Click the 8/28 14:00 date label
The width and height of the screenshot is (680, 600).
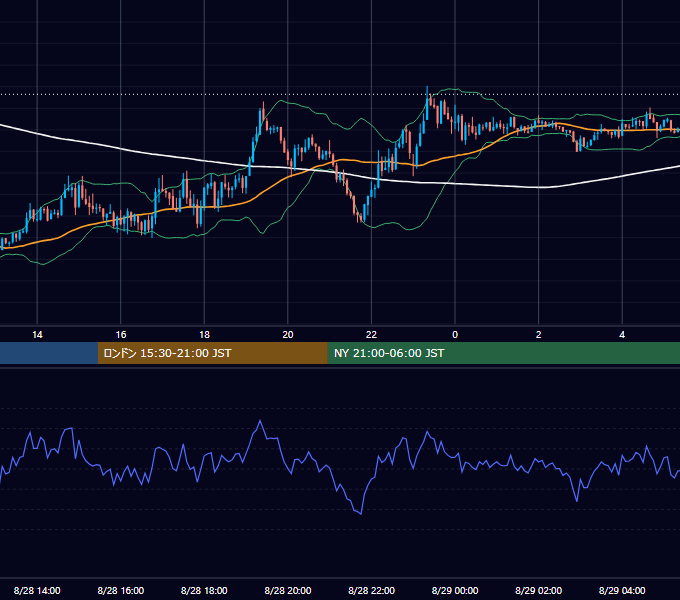[x=37, y=590]
